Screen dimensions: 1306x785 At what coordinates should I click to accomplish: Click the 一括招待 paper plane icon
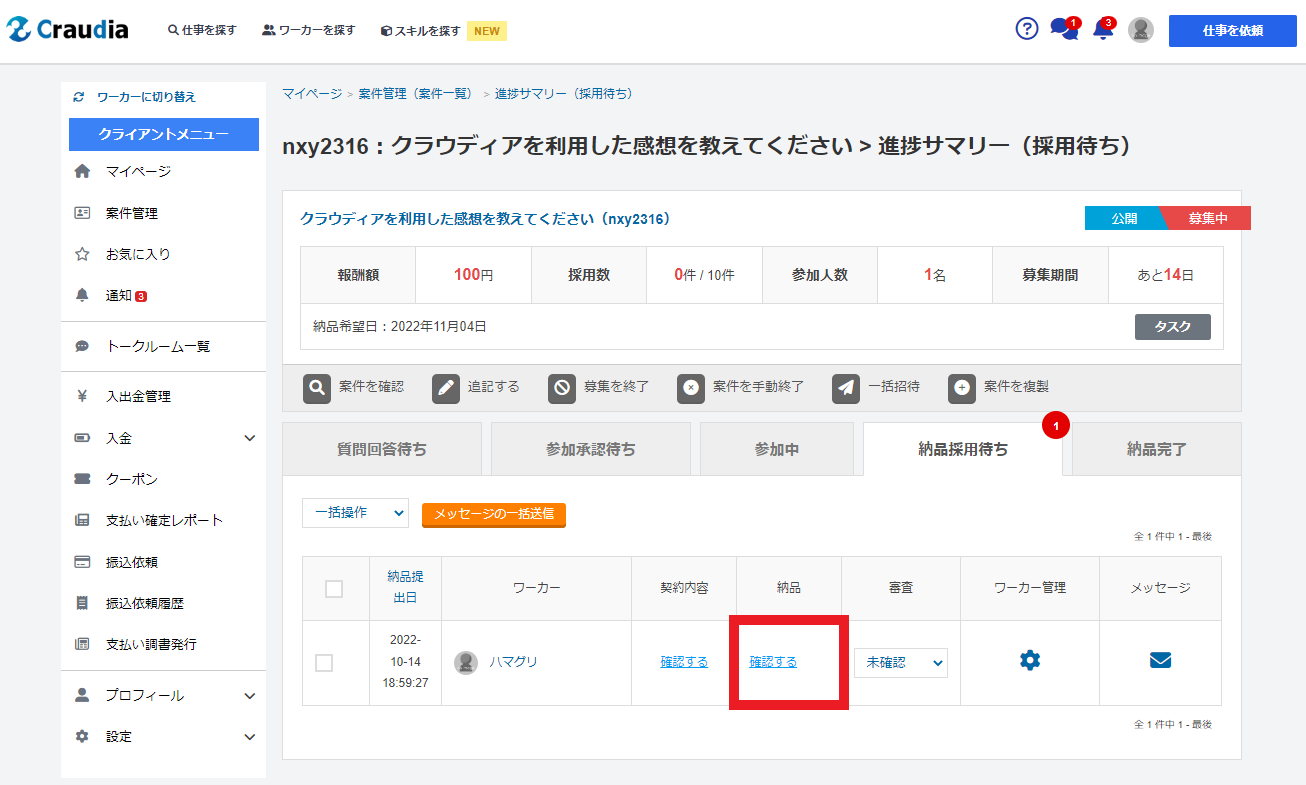point(846,388)
